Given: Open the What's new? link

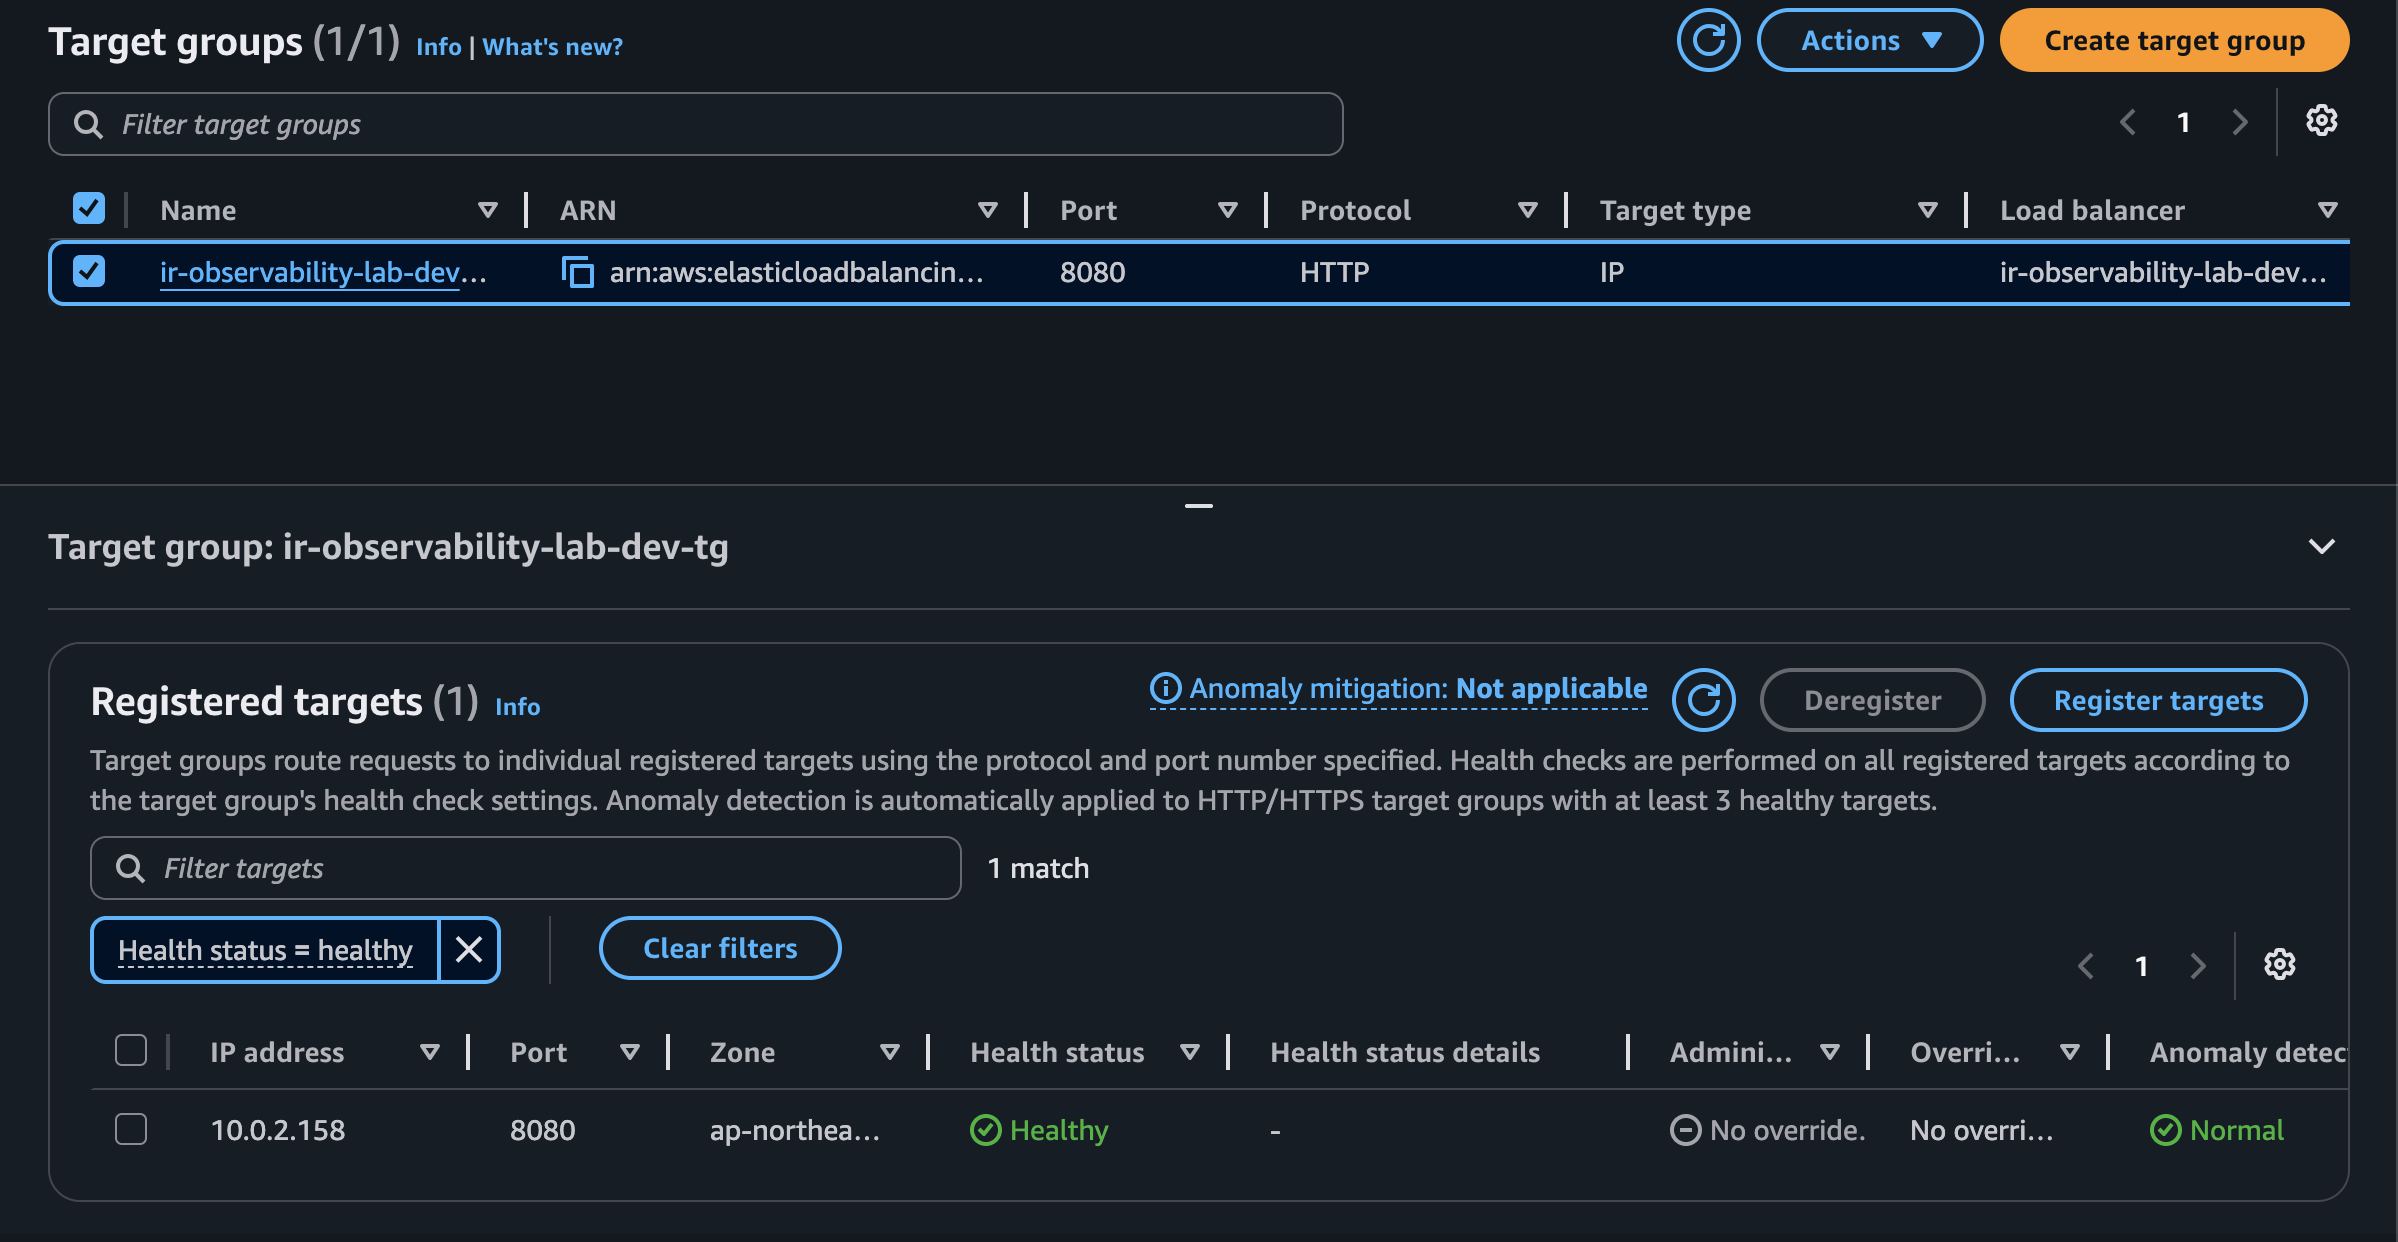Looking at the screenshot, I should coord(552,46).
